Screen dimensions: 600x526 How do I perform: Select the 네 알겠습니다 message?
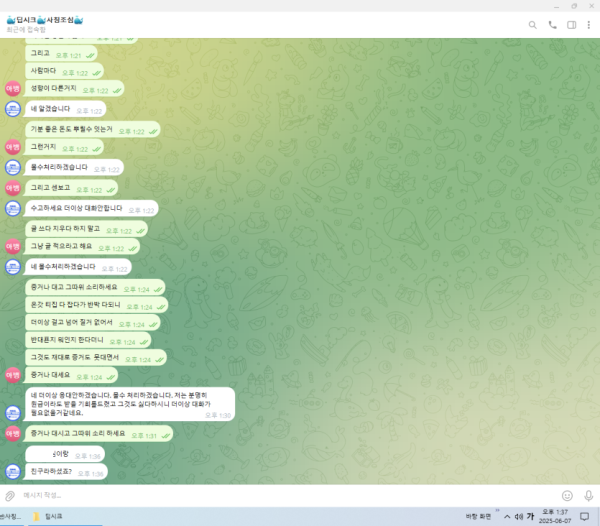point(65,109)
